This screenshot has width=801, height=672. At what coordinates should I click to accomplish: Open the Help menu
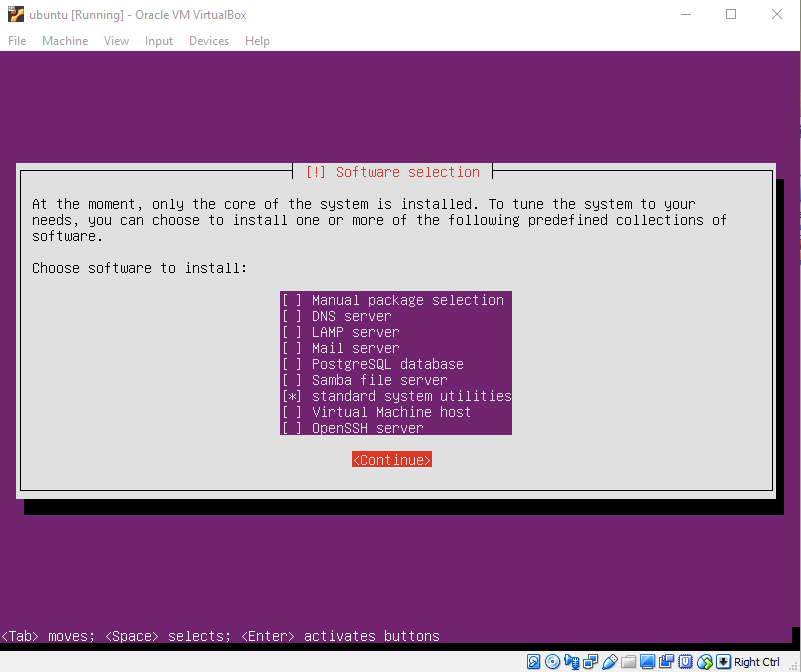point(257,41)
